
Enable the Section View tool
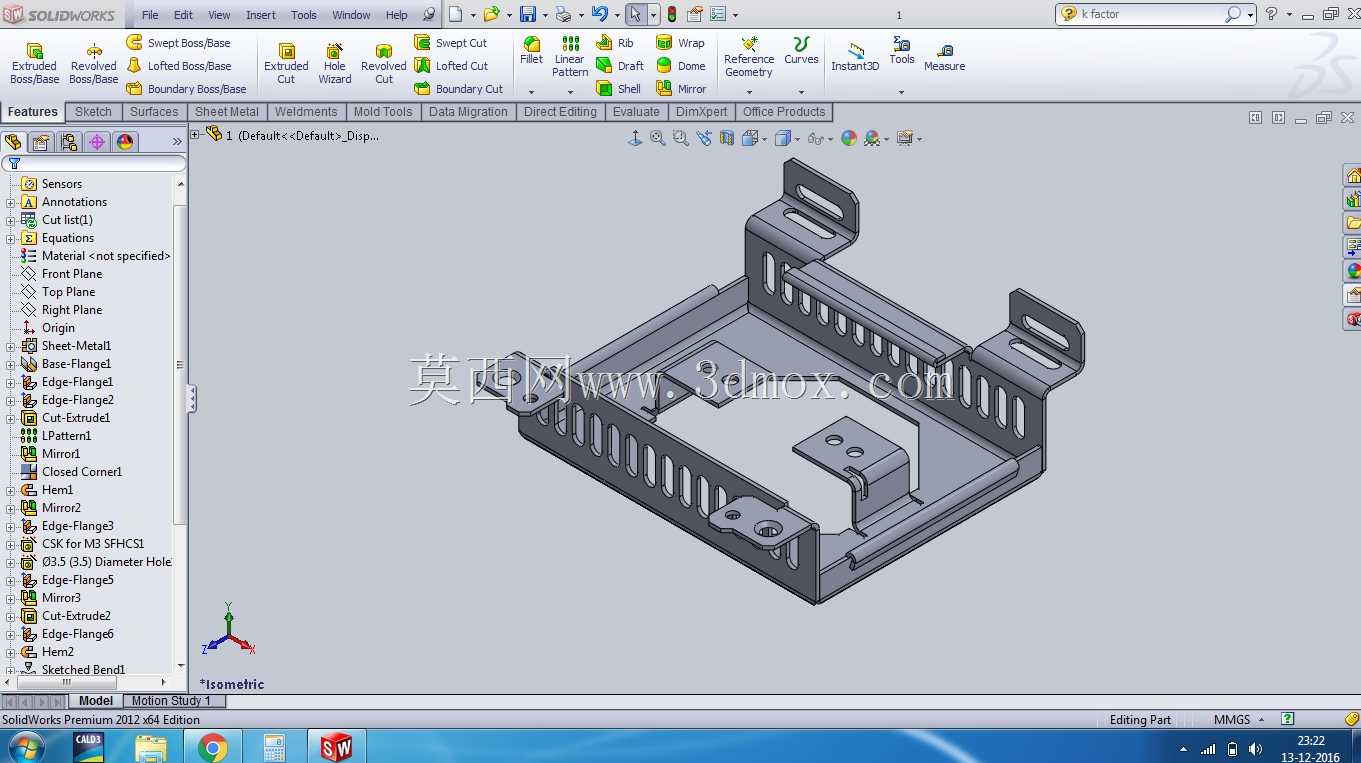pyautogui.click(x=728, y=139)
